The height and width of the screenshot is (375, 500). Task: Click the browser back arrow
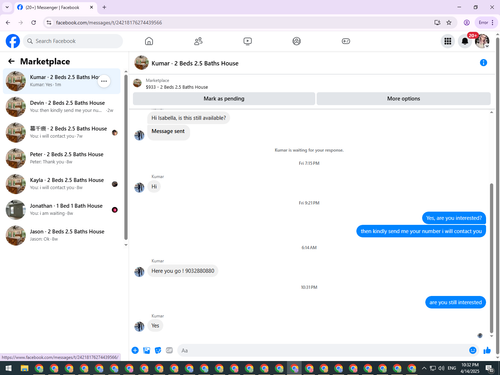point(8,23)
